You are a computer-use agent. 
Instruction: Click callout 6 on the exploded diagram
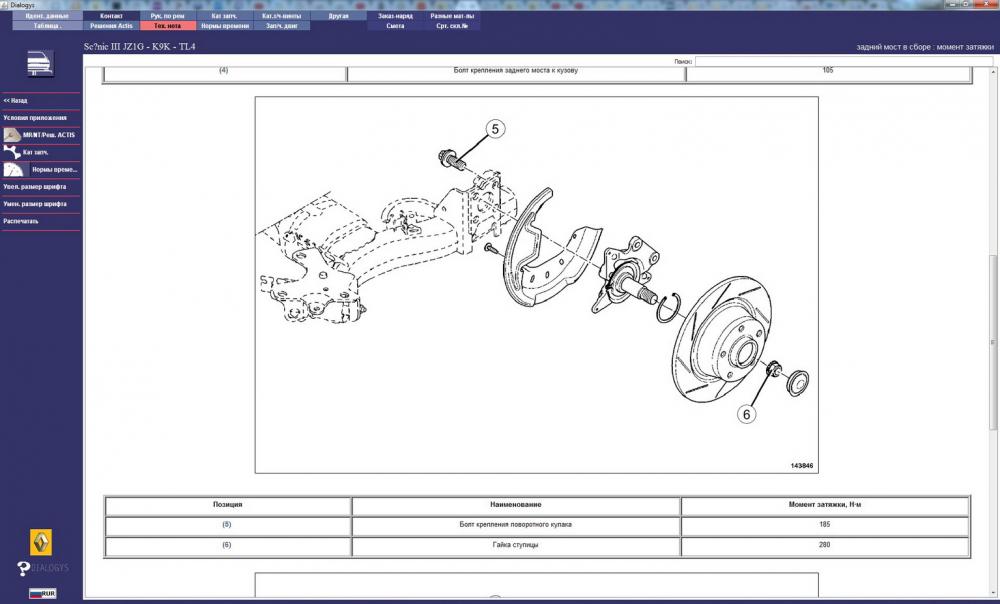point(747,414)
